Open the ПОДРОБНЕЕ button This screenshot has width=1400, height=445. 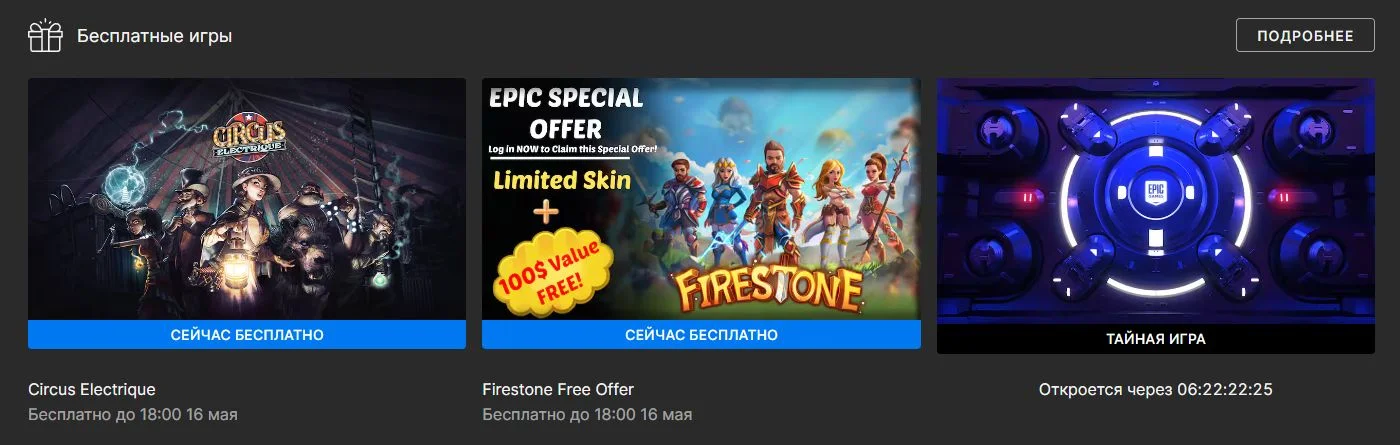click(1304, 36)
